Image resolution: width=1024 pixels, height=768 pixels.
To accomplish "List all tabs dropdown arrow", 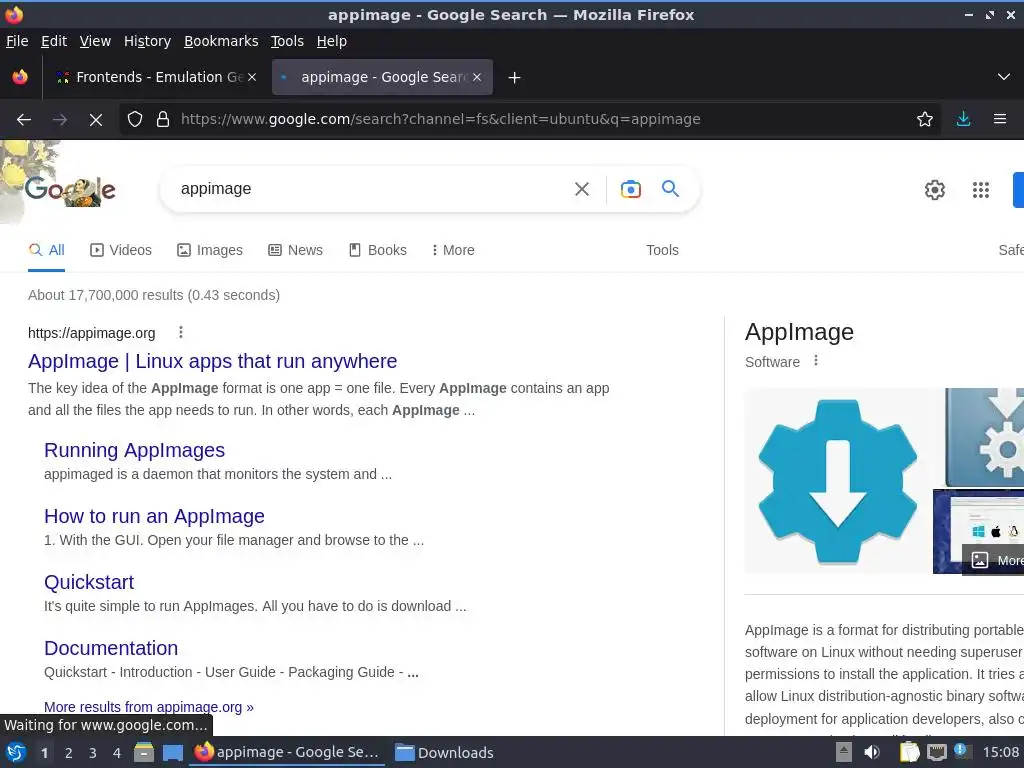I will pyautogui.click(x=1004, y=77).
